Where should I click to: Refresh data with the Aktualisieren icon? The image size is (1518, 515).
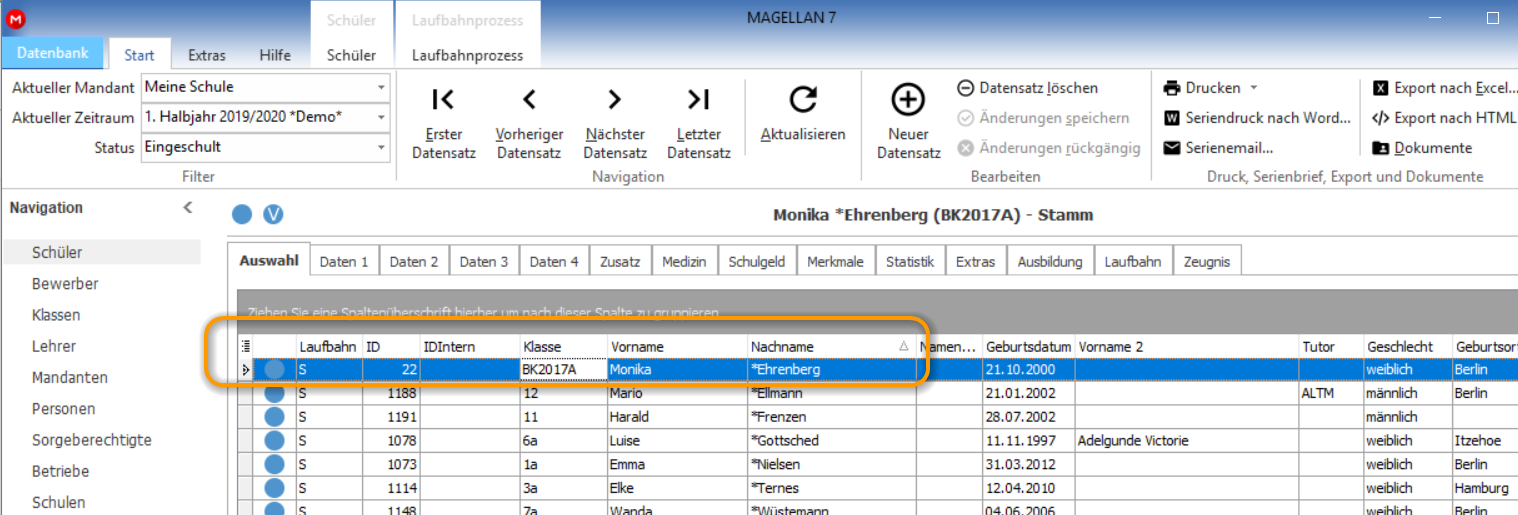tap(802, 100)
